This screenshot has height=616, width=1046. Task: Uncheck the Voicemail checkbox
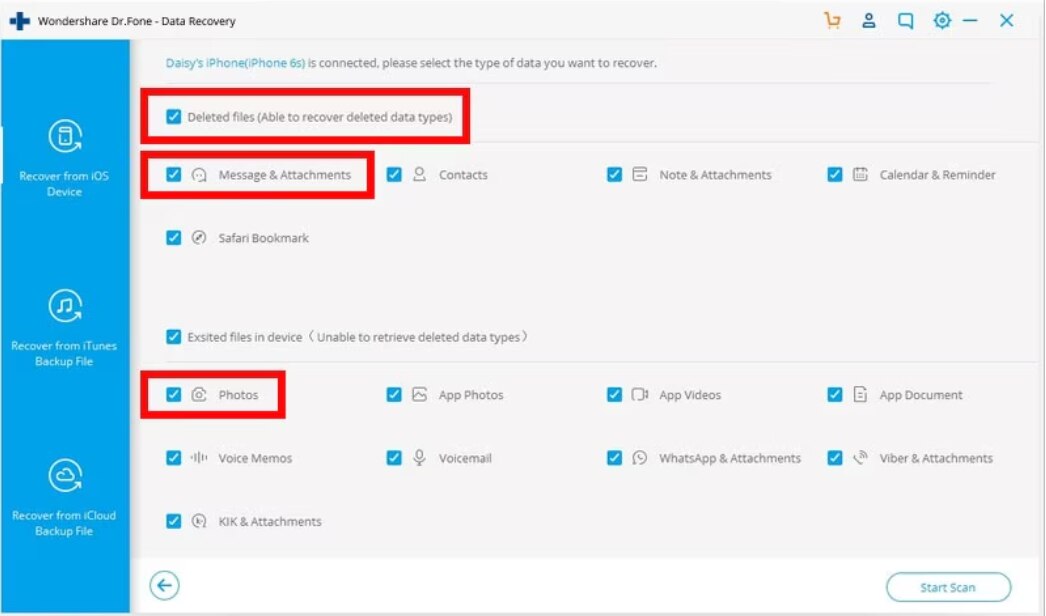pyautogui.click(x=394, y=458)
